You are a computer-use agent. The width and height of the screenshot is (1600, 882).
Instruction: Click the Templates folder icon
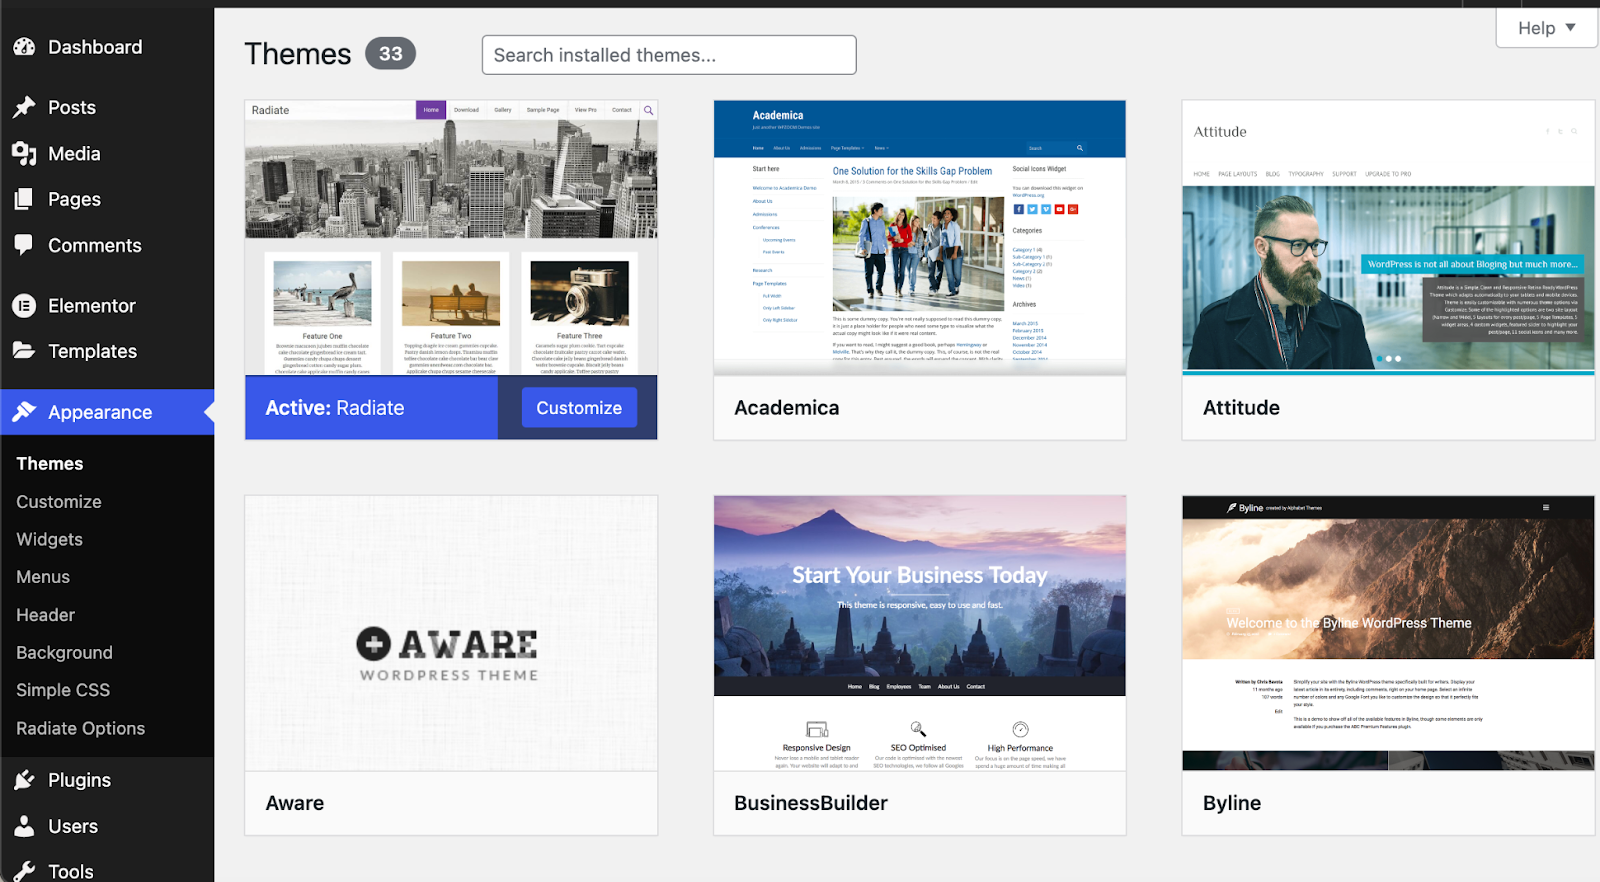point(24,350)
